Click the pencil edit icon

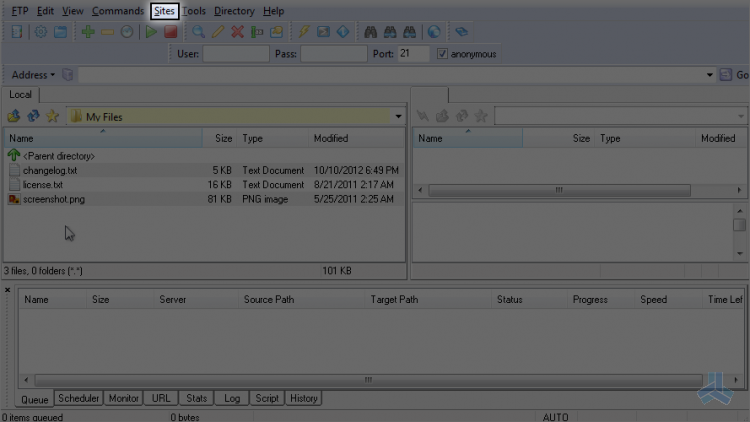pos(218,32)
